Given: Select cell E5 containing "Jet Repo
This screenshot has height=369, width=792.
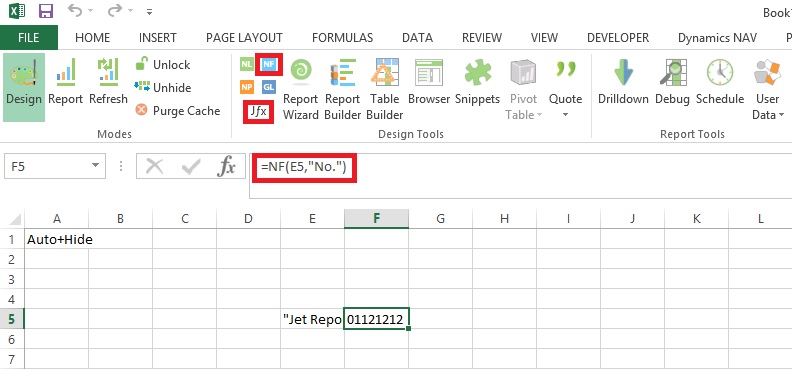Looking at the screenshot, I should pyautogui.click(x=312, y=319).
